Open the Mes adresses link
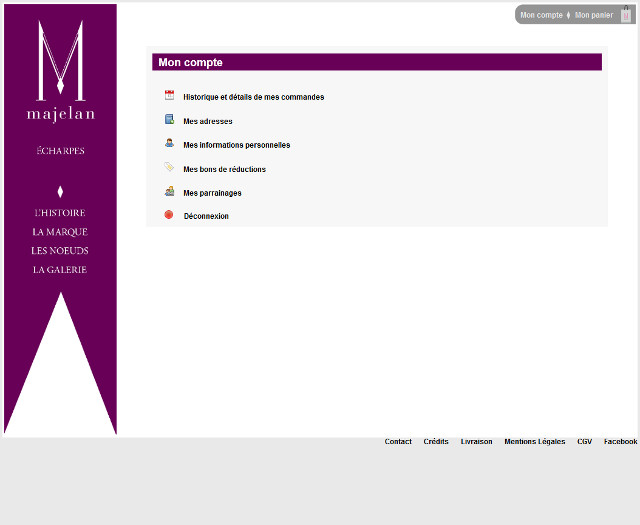The image size is (640, 525). [207, 121]
